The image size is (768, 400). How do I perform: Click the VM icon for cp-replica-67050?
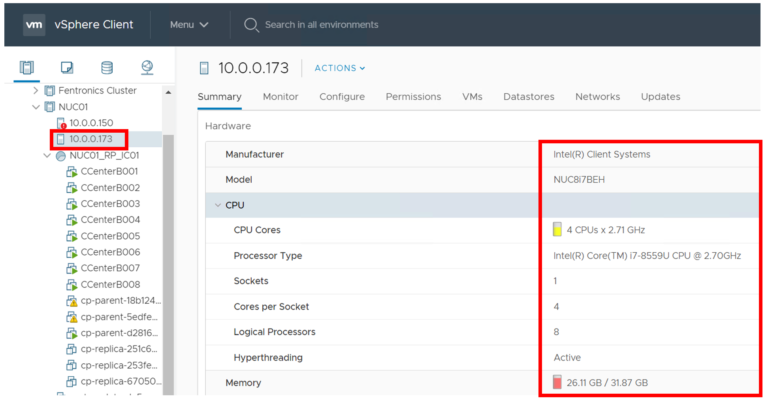click(x=72, y=381)
